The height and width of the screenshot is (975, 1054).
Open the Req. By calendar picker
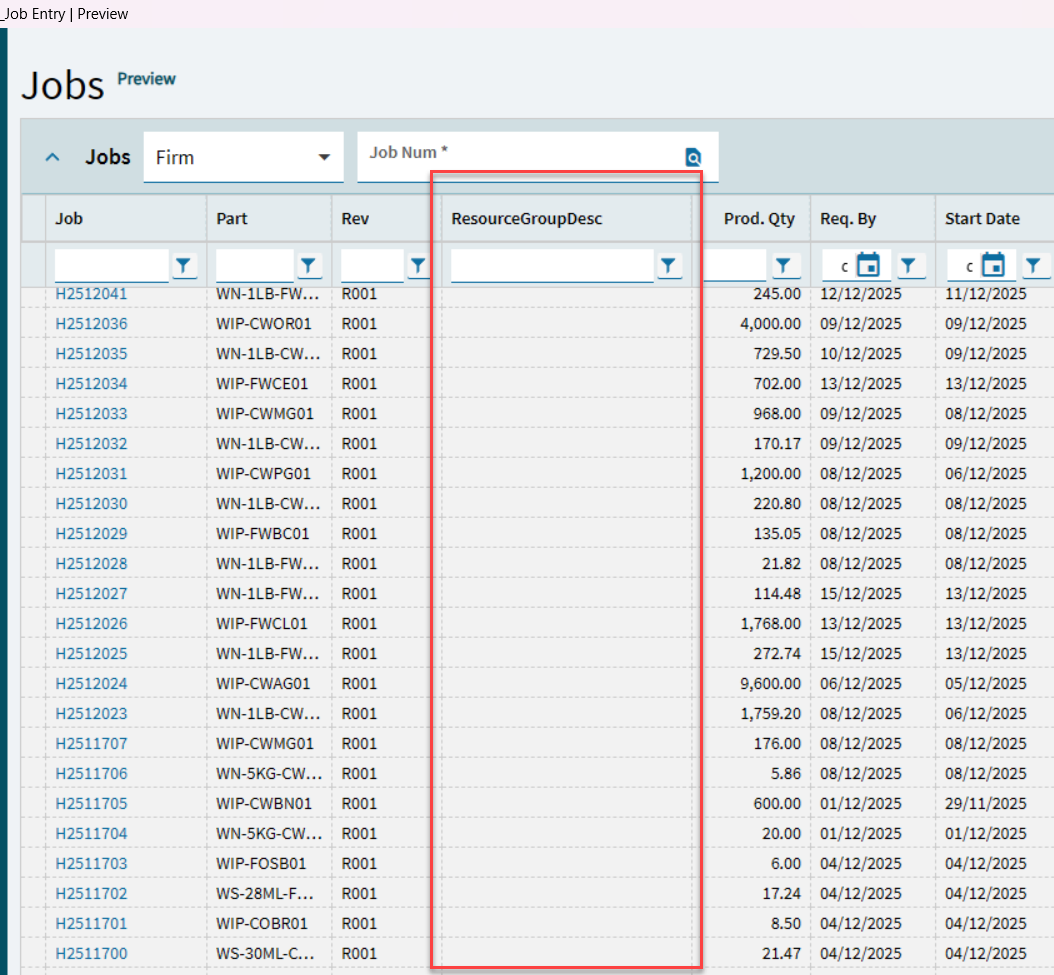point(869,265)
